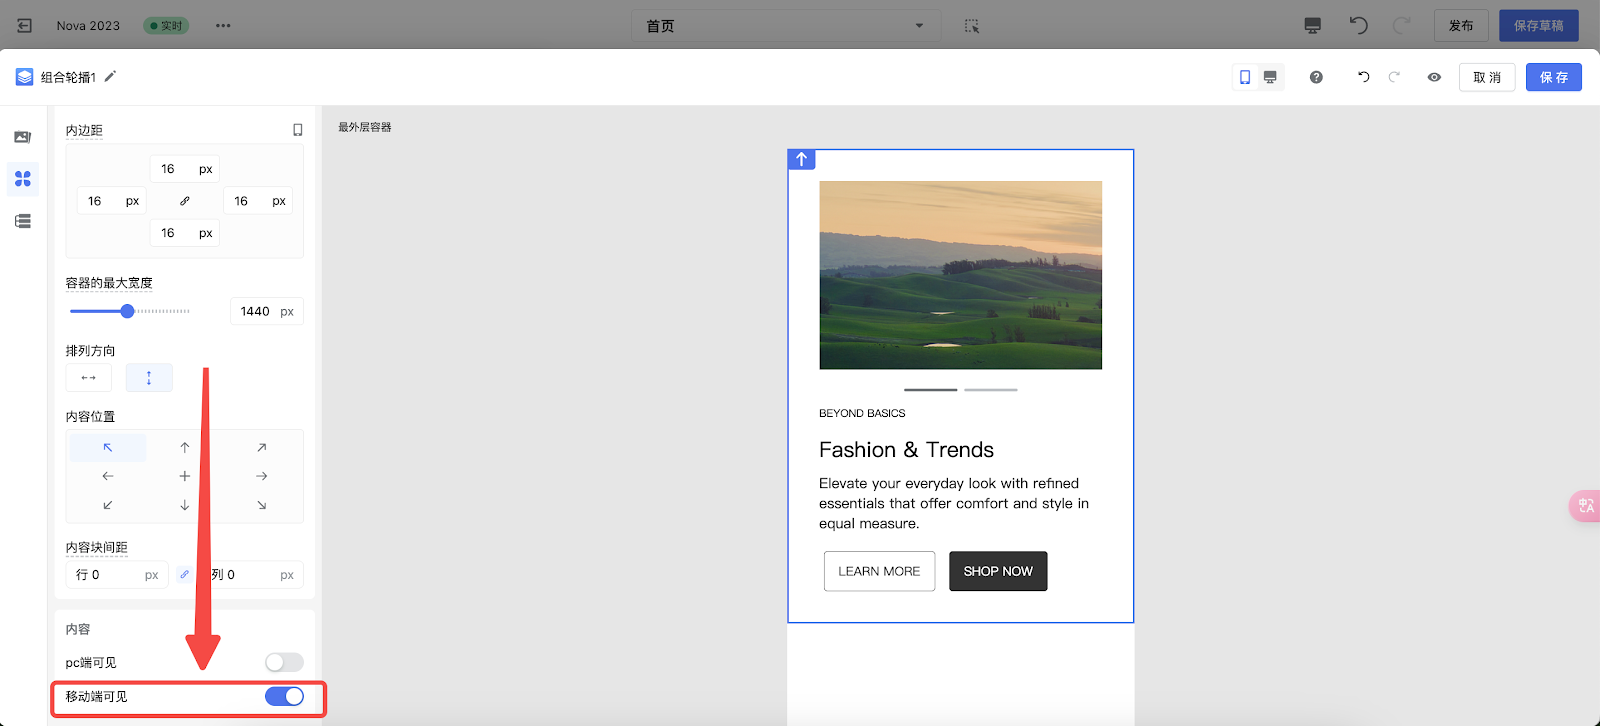Click the container max width slider handle
The image size is (1600, 726).
point(127,311)
